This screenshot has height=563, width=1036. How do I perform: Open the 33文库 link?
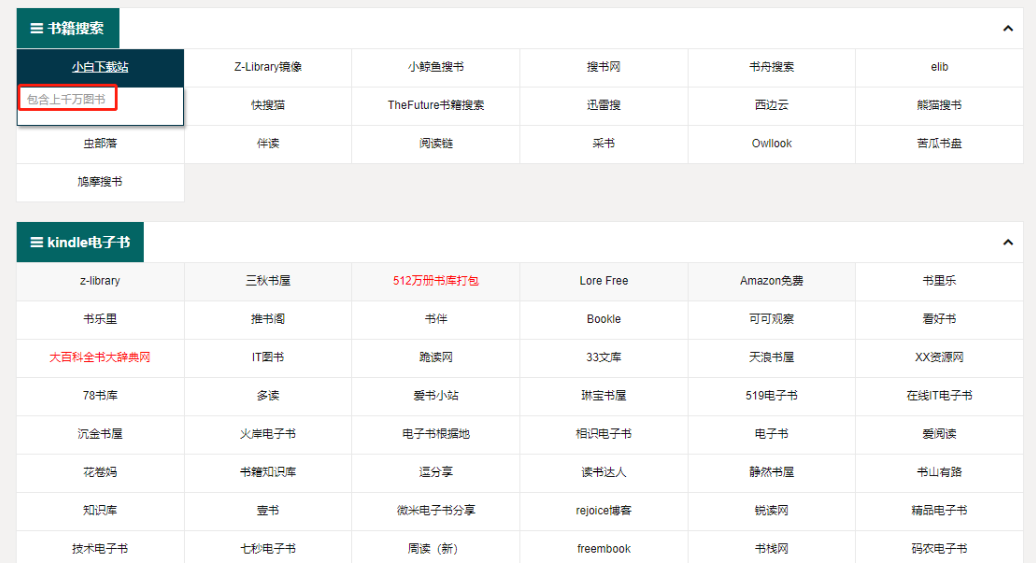pos(604,357)
